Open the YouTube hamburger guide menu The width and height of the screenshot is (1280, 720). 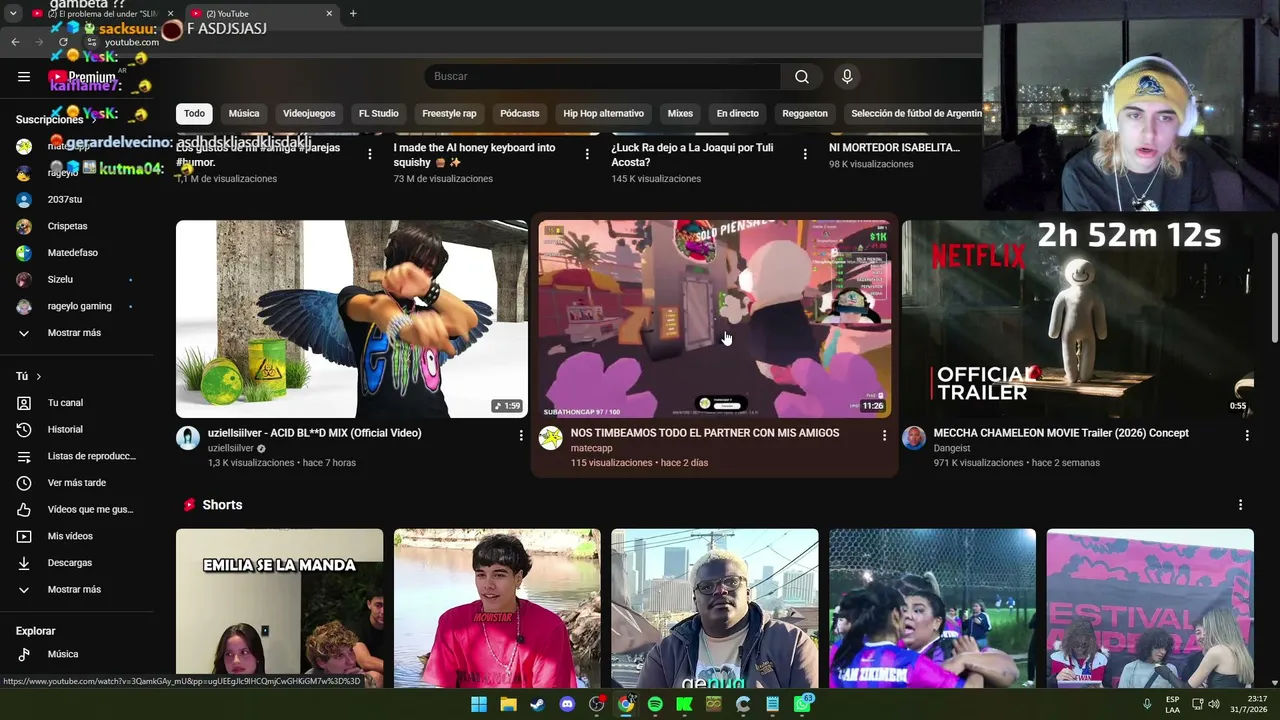tap(24, 77)
